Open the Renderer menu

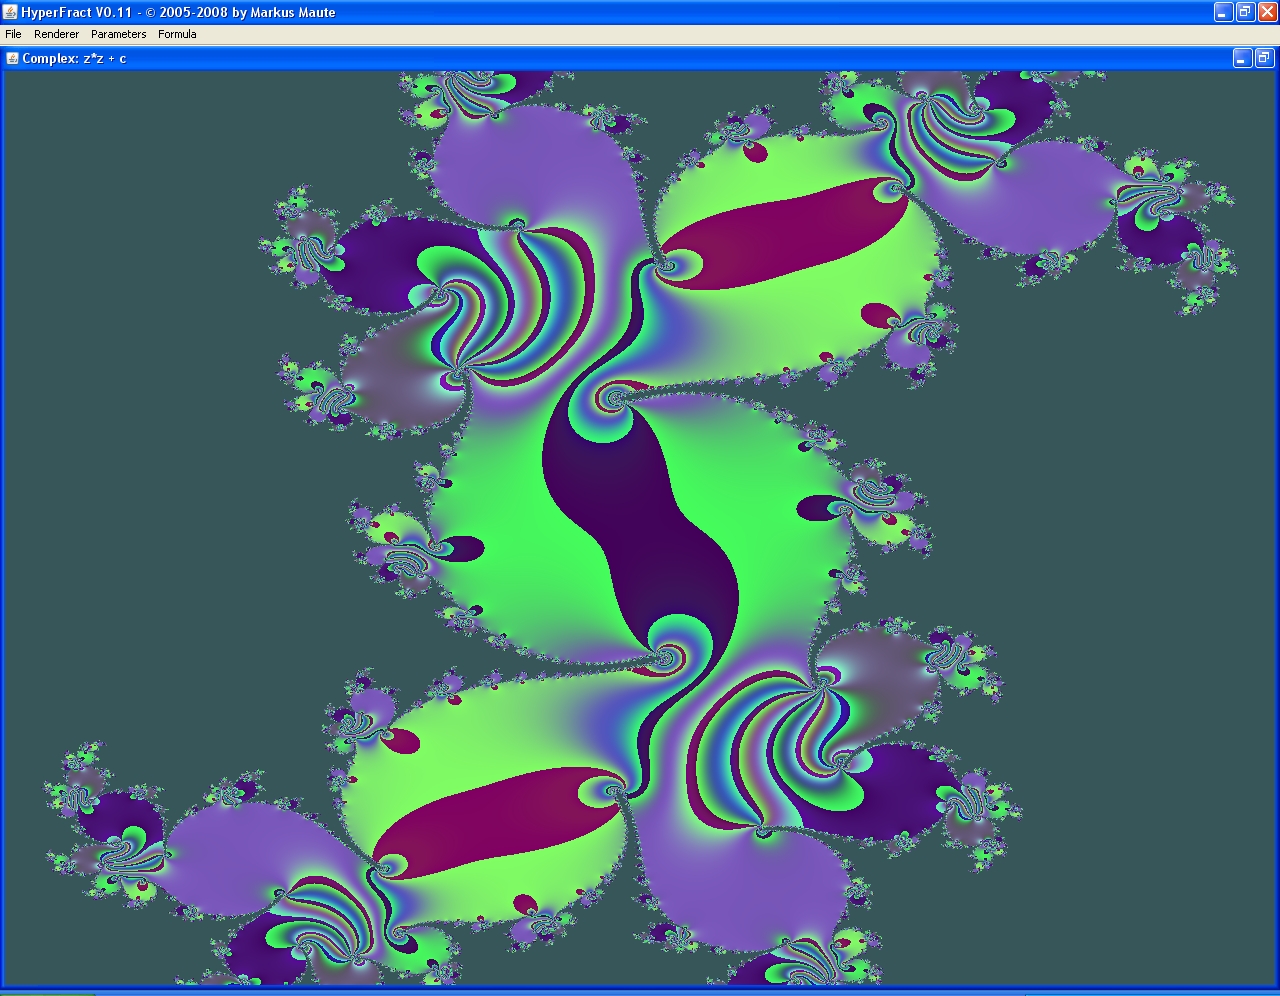[x=56, y=34]
